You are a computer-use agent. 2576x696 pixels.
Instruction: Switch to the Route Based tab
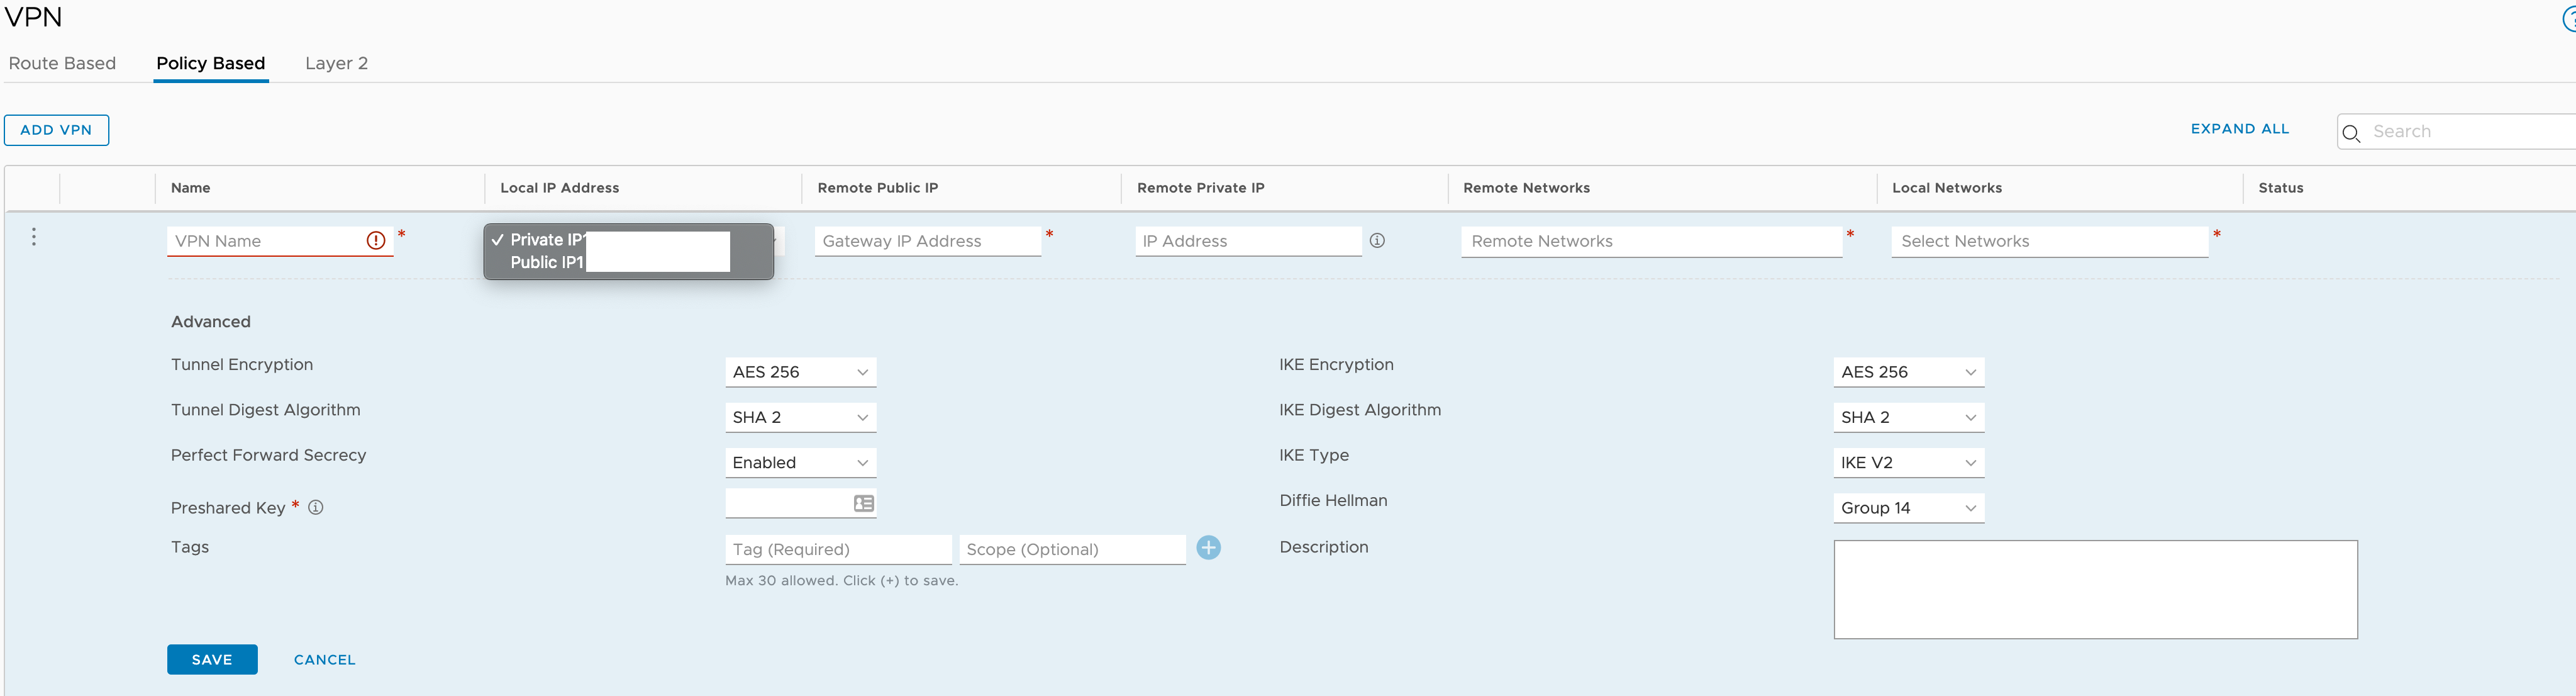tap(62, 63)
